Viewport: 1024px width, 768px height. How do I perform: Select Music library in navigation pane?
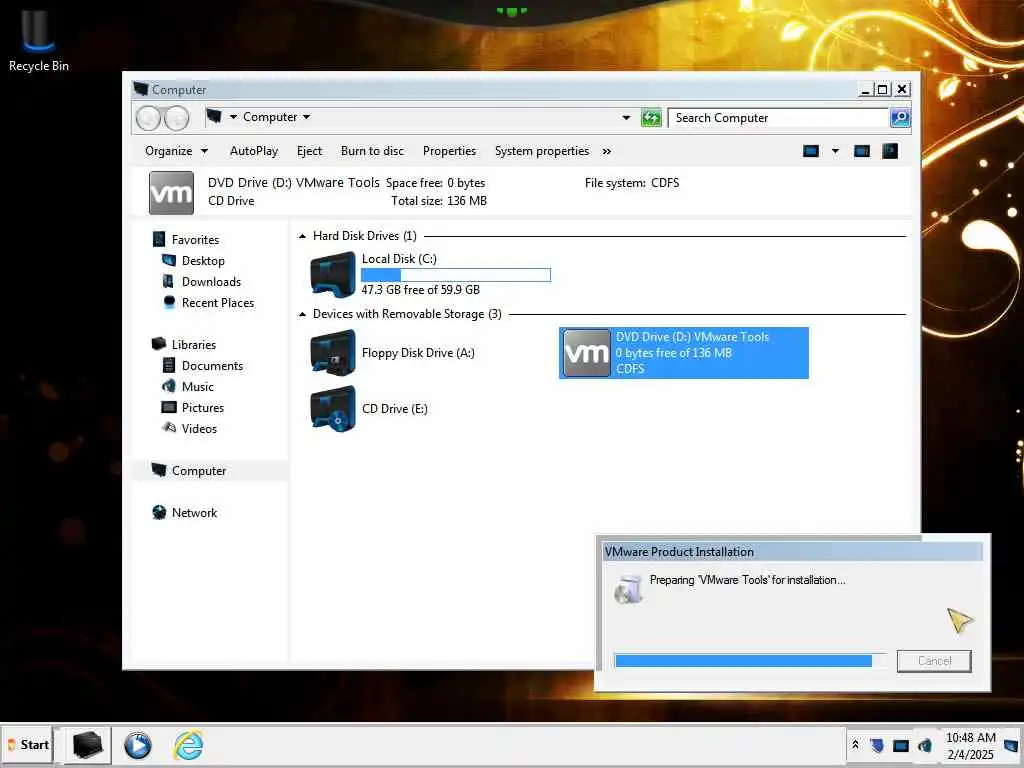[x=197, y=387]
